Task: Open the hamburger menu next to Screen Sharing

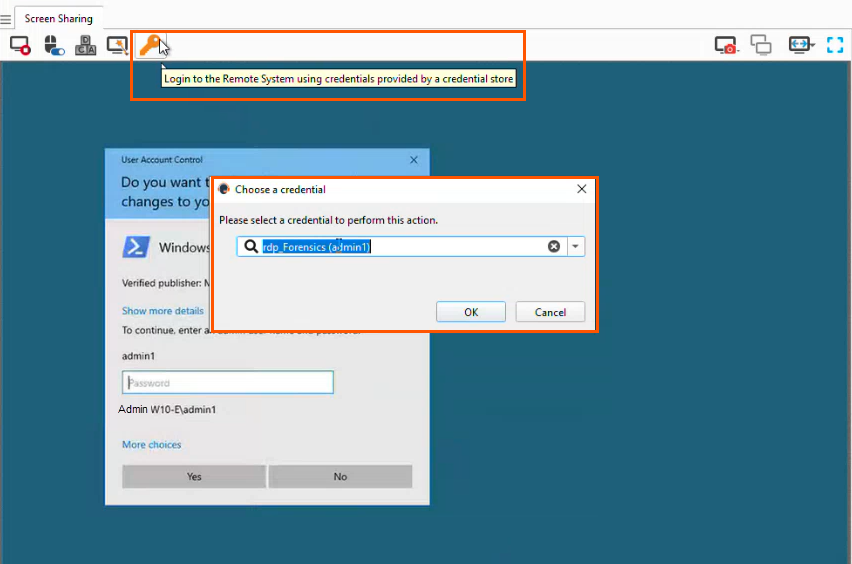Action: [5, 20]
